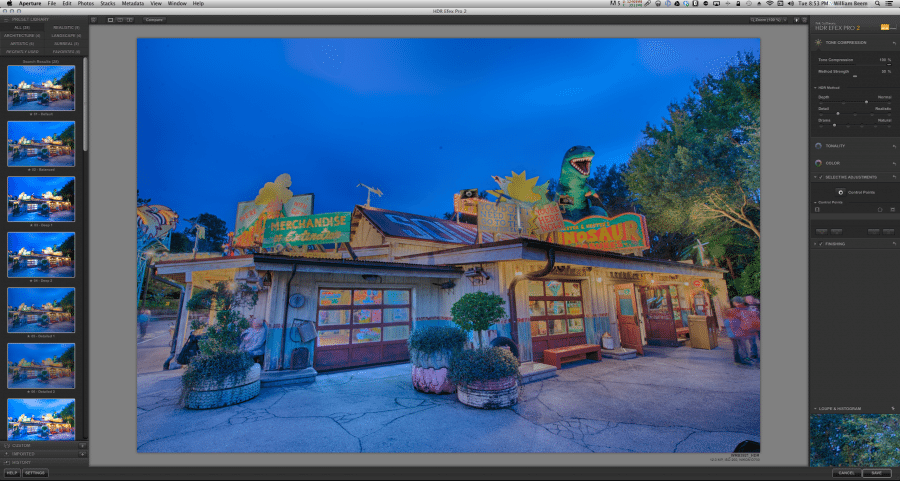
Task: Show RECENTLY USED presets
Action: tap(22, 52)
